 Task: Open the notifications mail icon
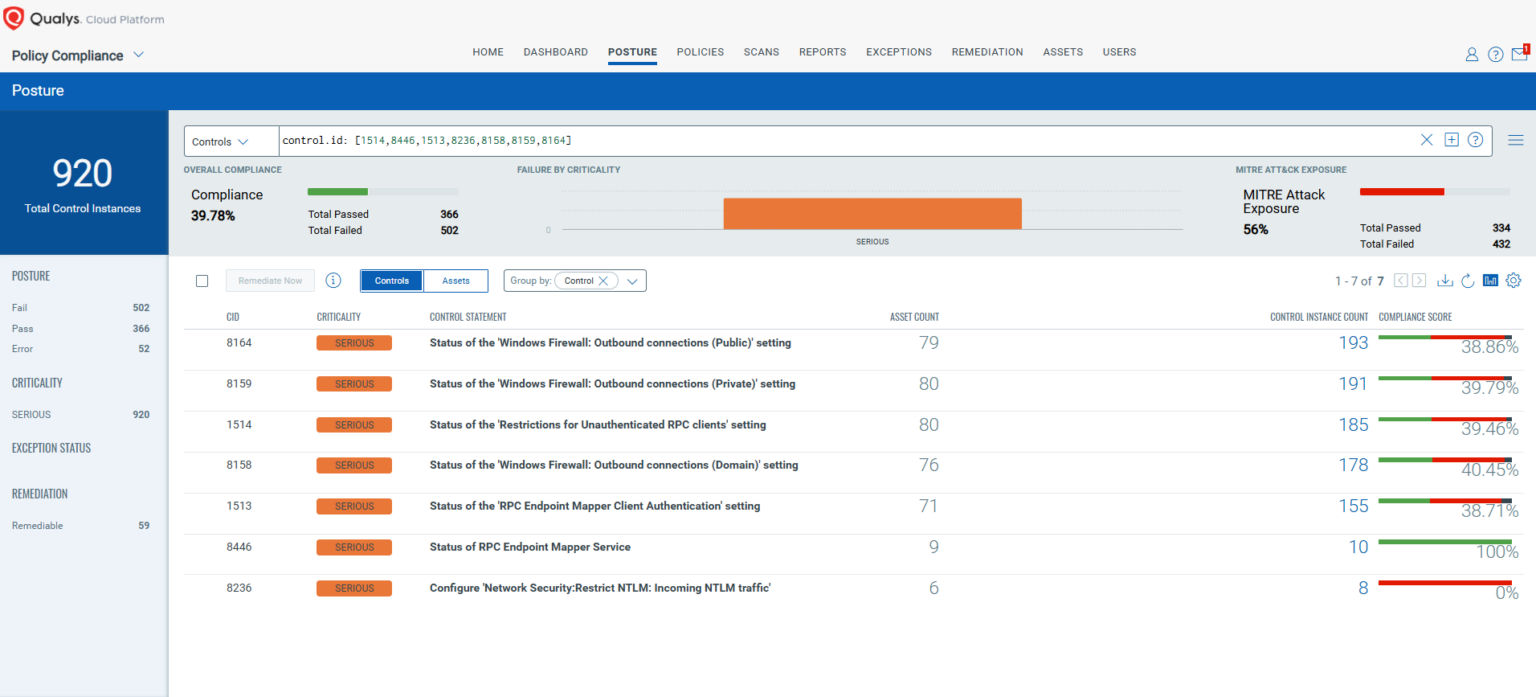1519,55
